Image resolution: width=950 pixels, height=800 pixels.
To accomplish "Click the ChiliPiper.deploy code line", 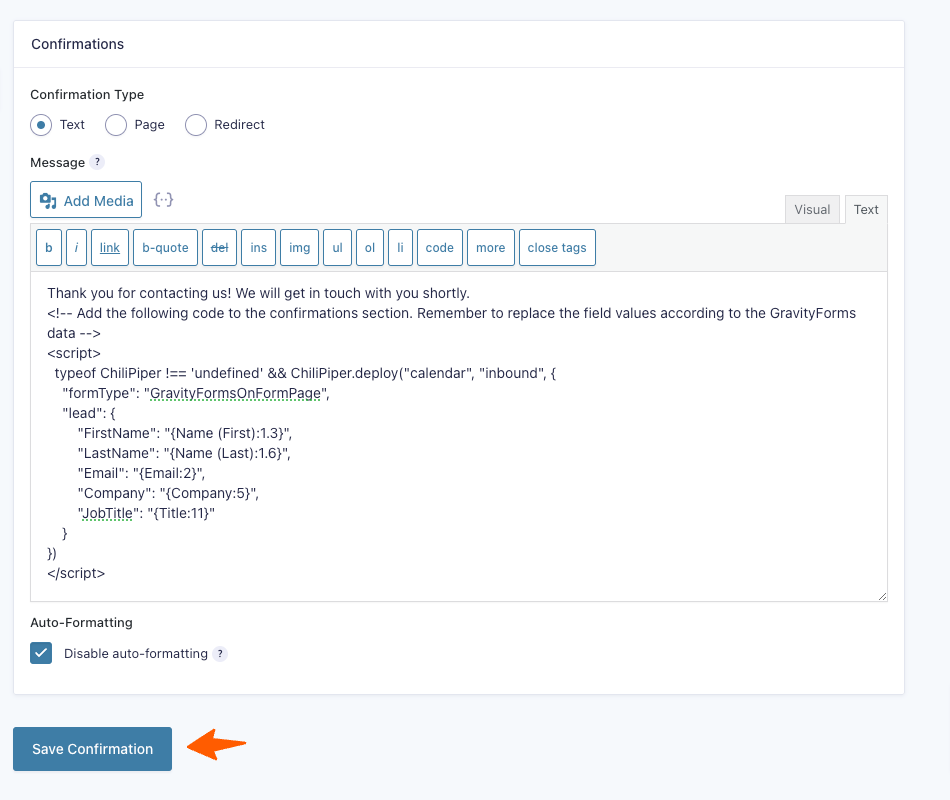I will click(x=305, y=373).
